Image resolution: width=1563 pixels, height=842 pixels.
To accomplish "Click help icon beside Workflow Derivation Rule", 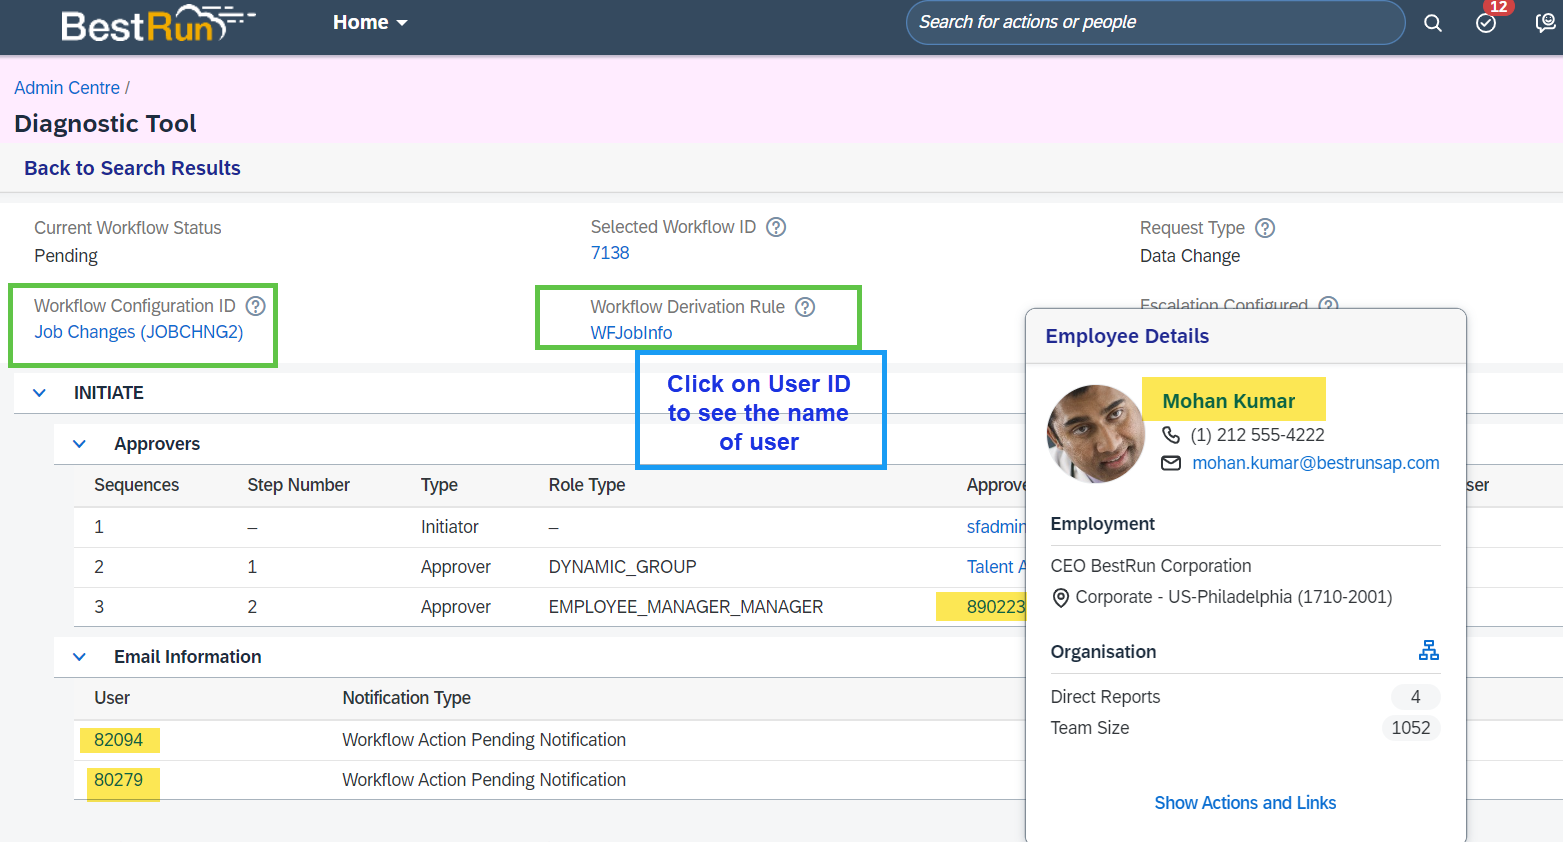I will [805, 307].
